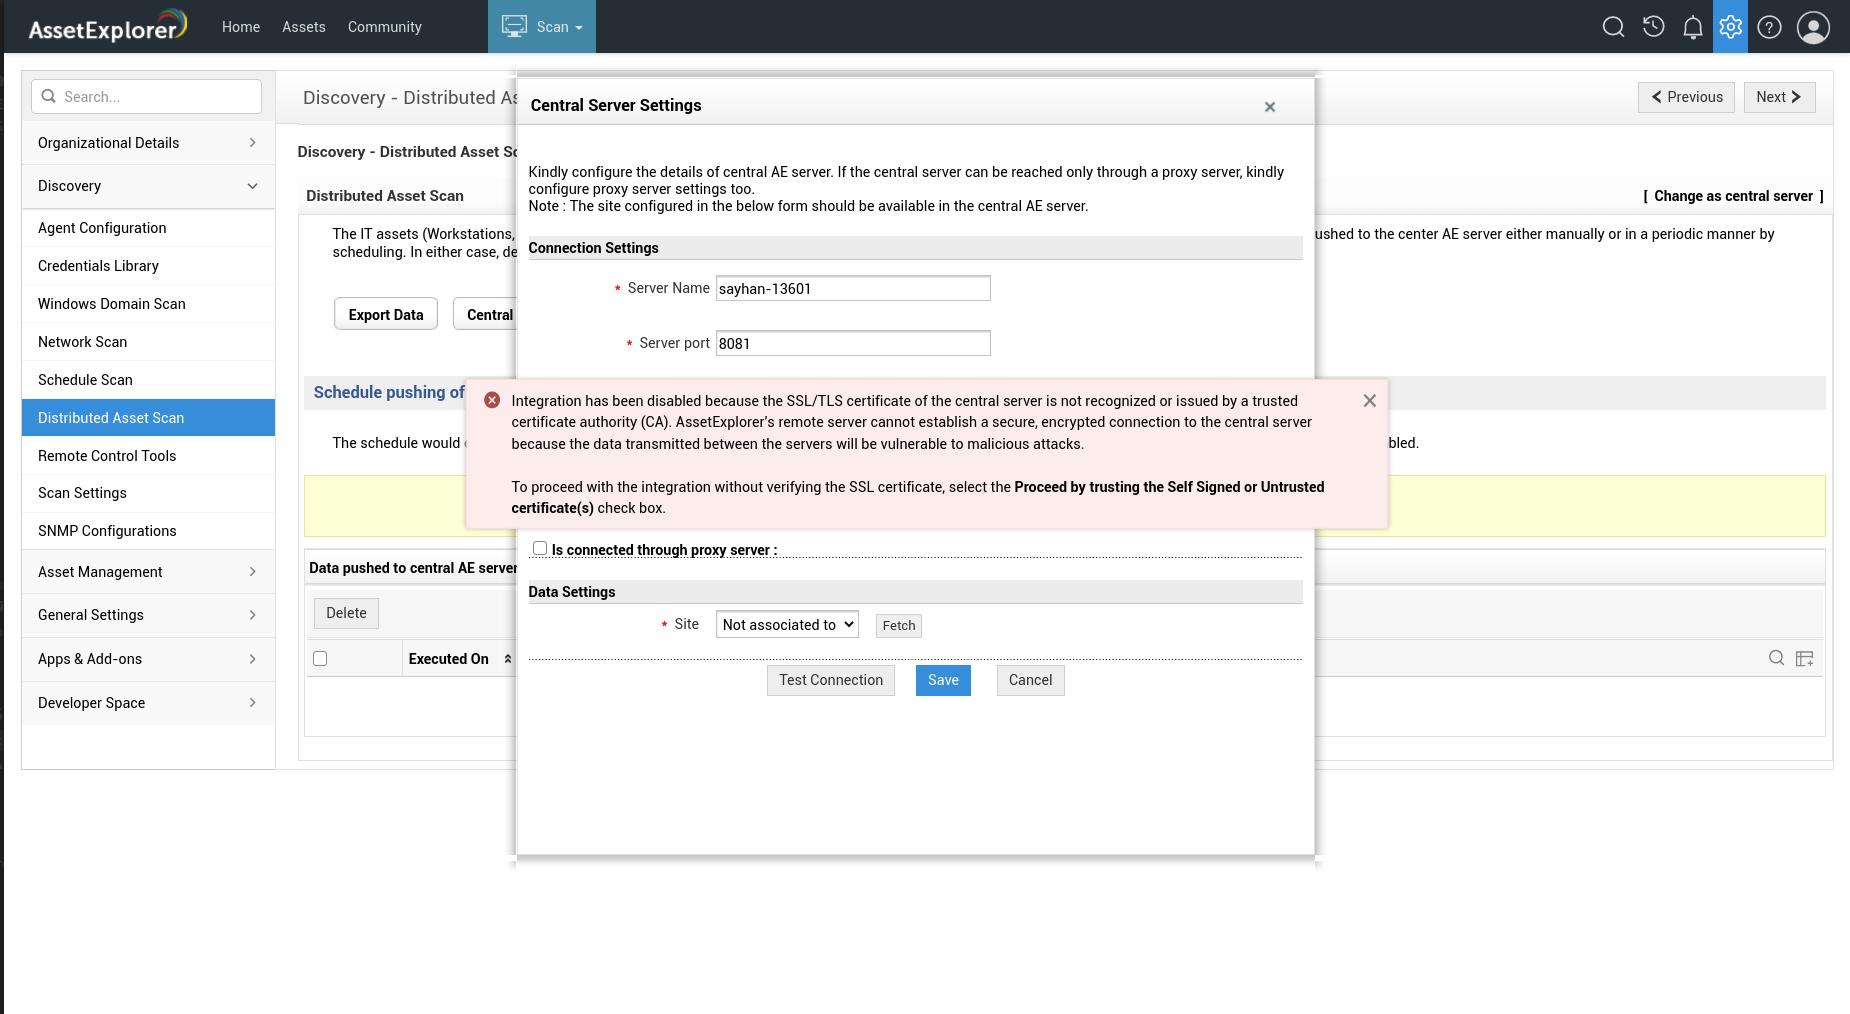
Task: Open the admin settings gear icon
Action: (1731, 27)
